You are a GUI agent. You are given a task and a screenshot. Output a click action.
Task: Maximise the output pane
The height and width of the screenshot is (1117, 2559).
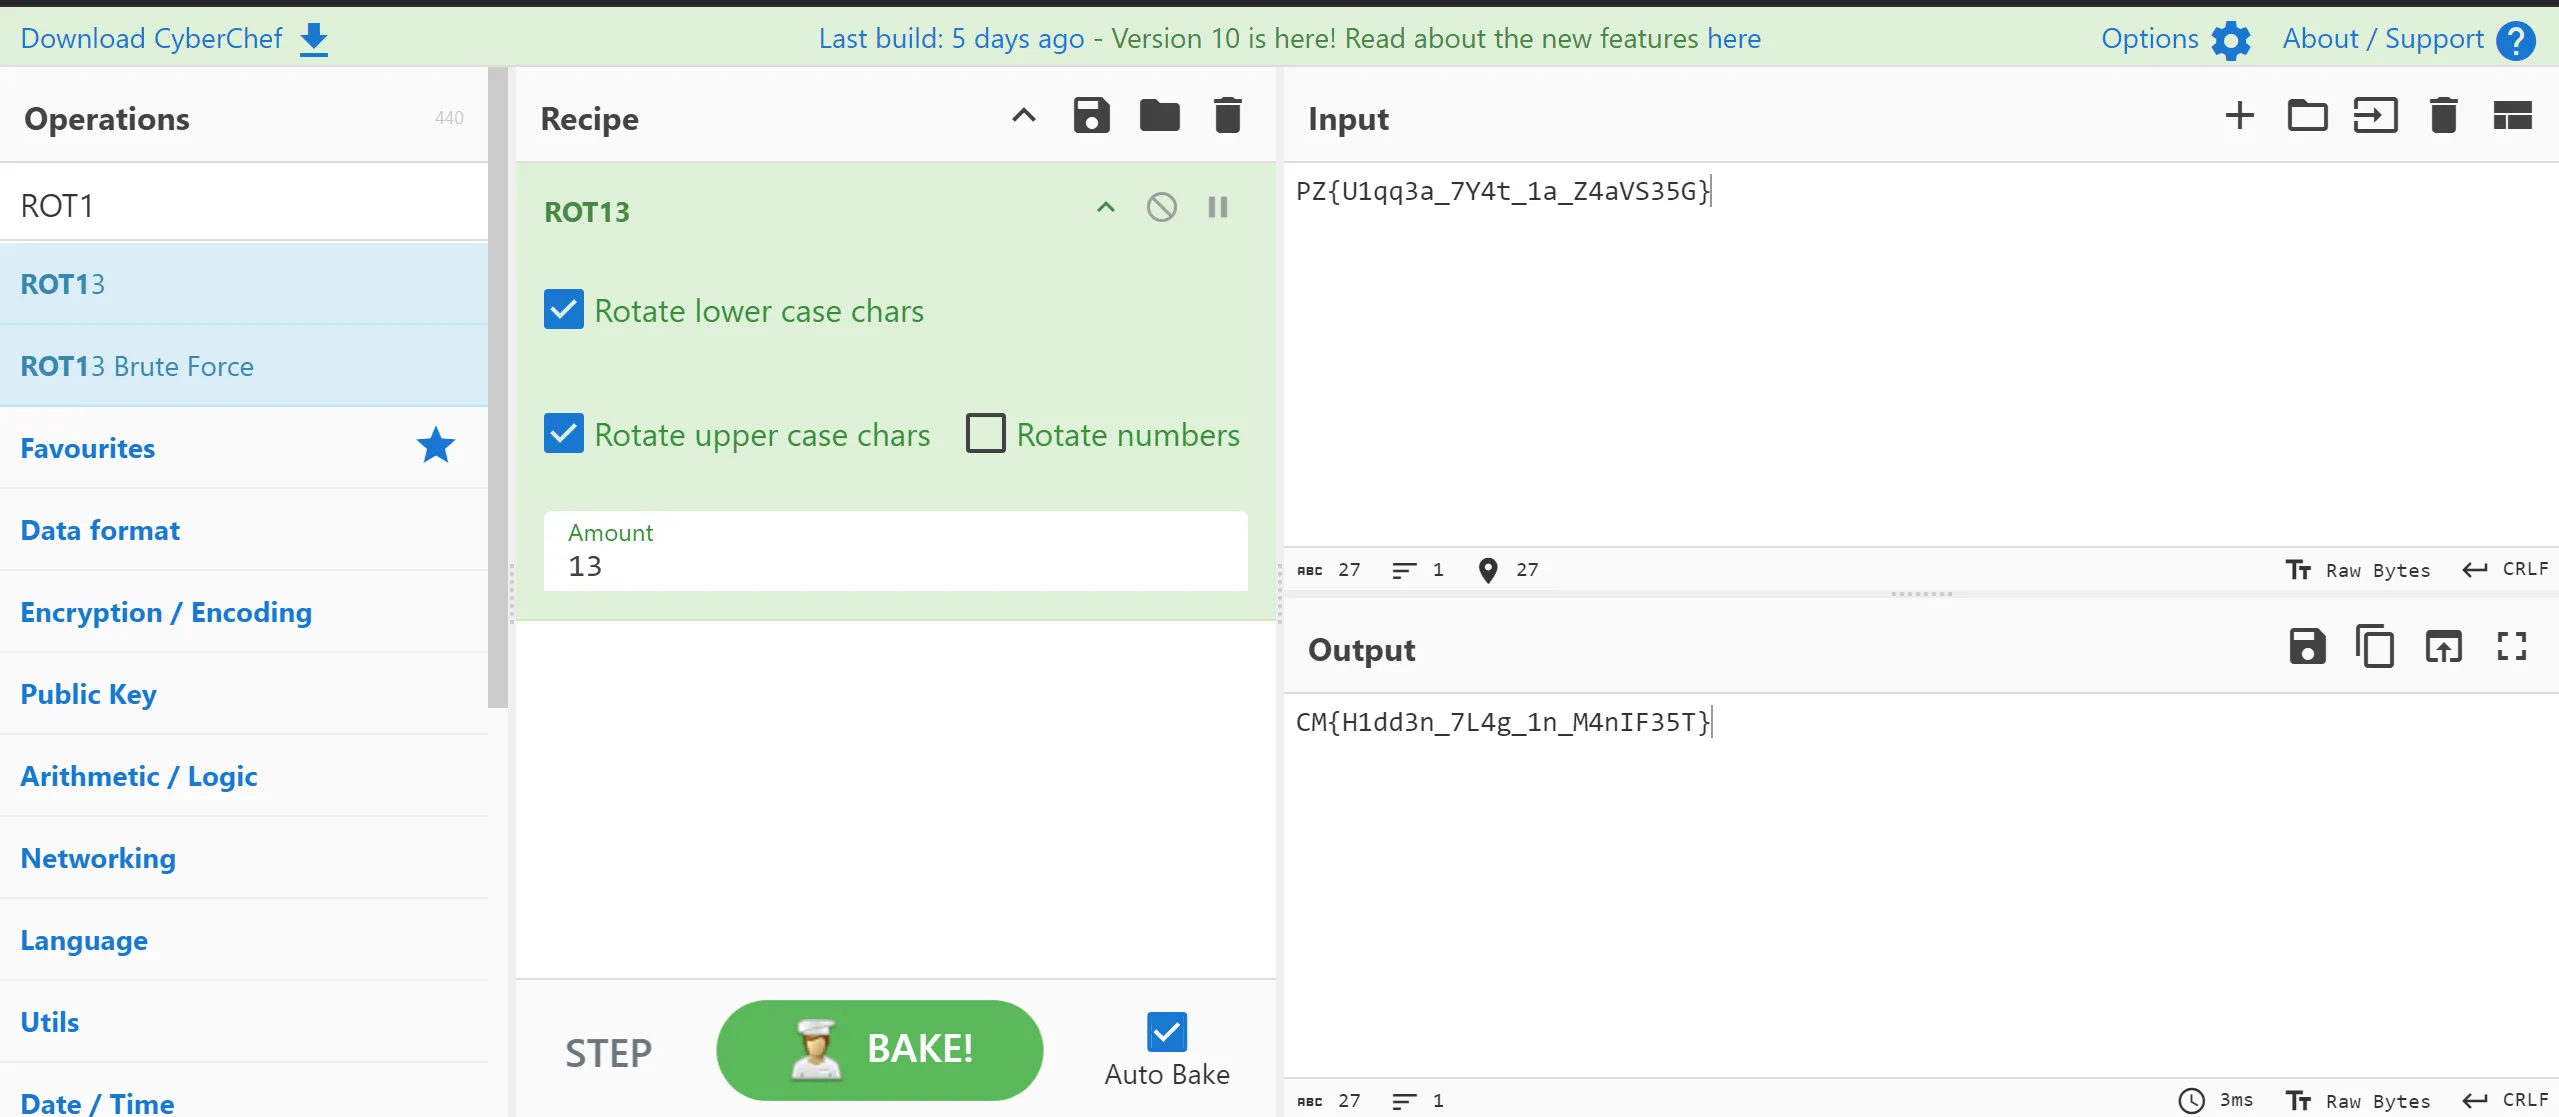(x=2511, y=647)
